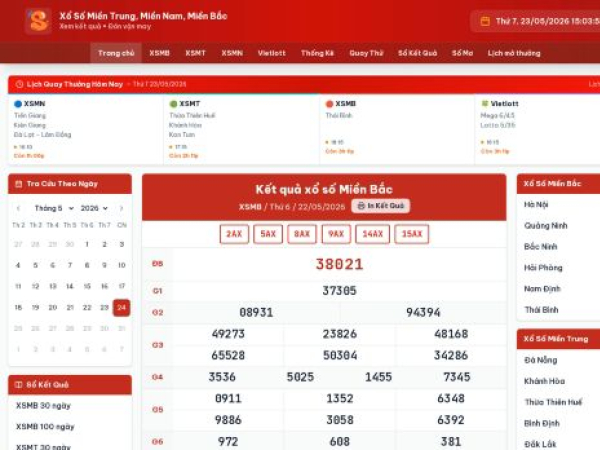Open Đà Nẵng lottery link
Screen dimensions: 600x450
tap(541, 360)
